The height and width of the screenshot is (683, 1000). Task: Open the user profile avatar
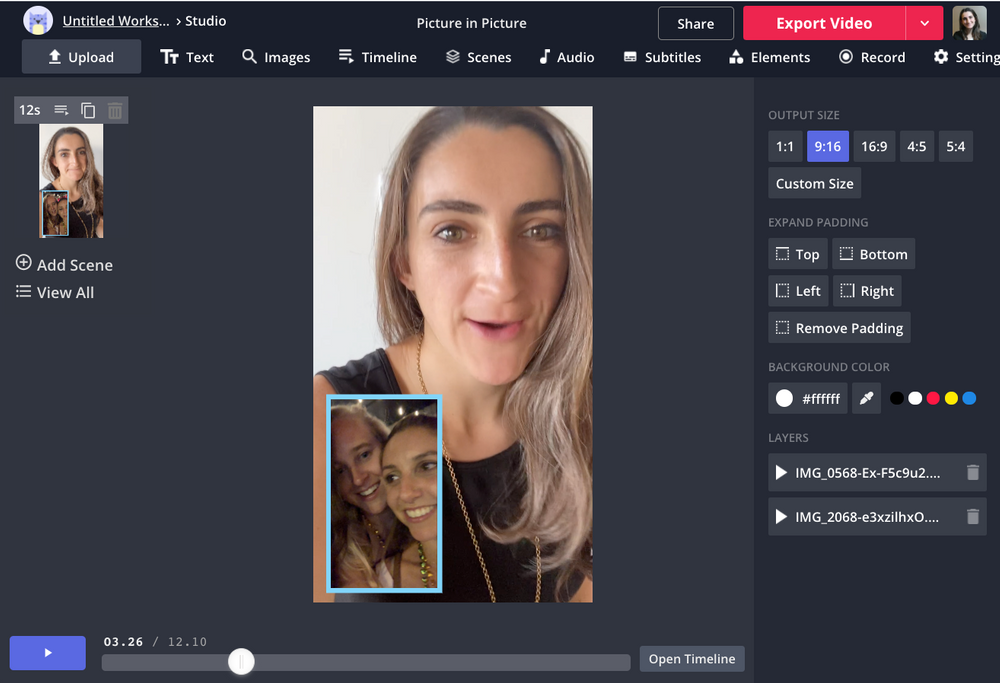click(968, 23)
